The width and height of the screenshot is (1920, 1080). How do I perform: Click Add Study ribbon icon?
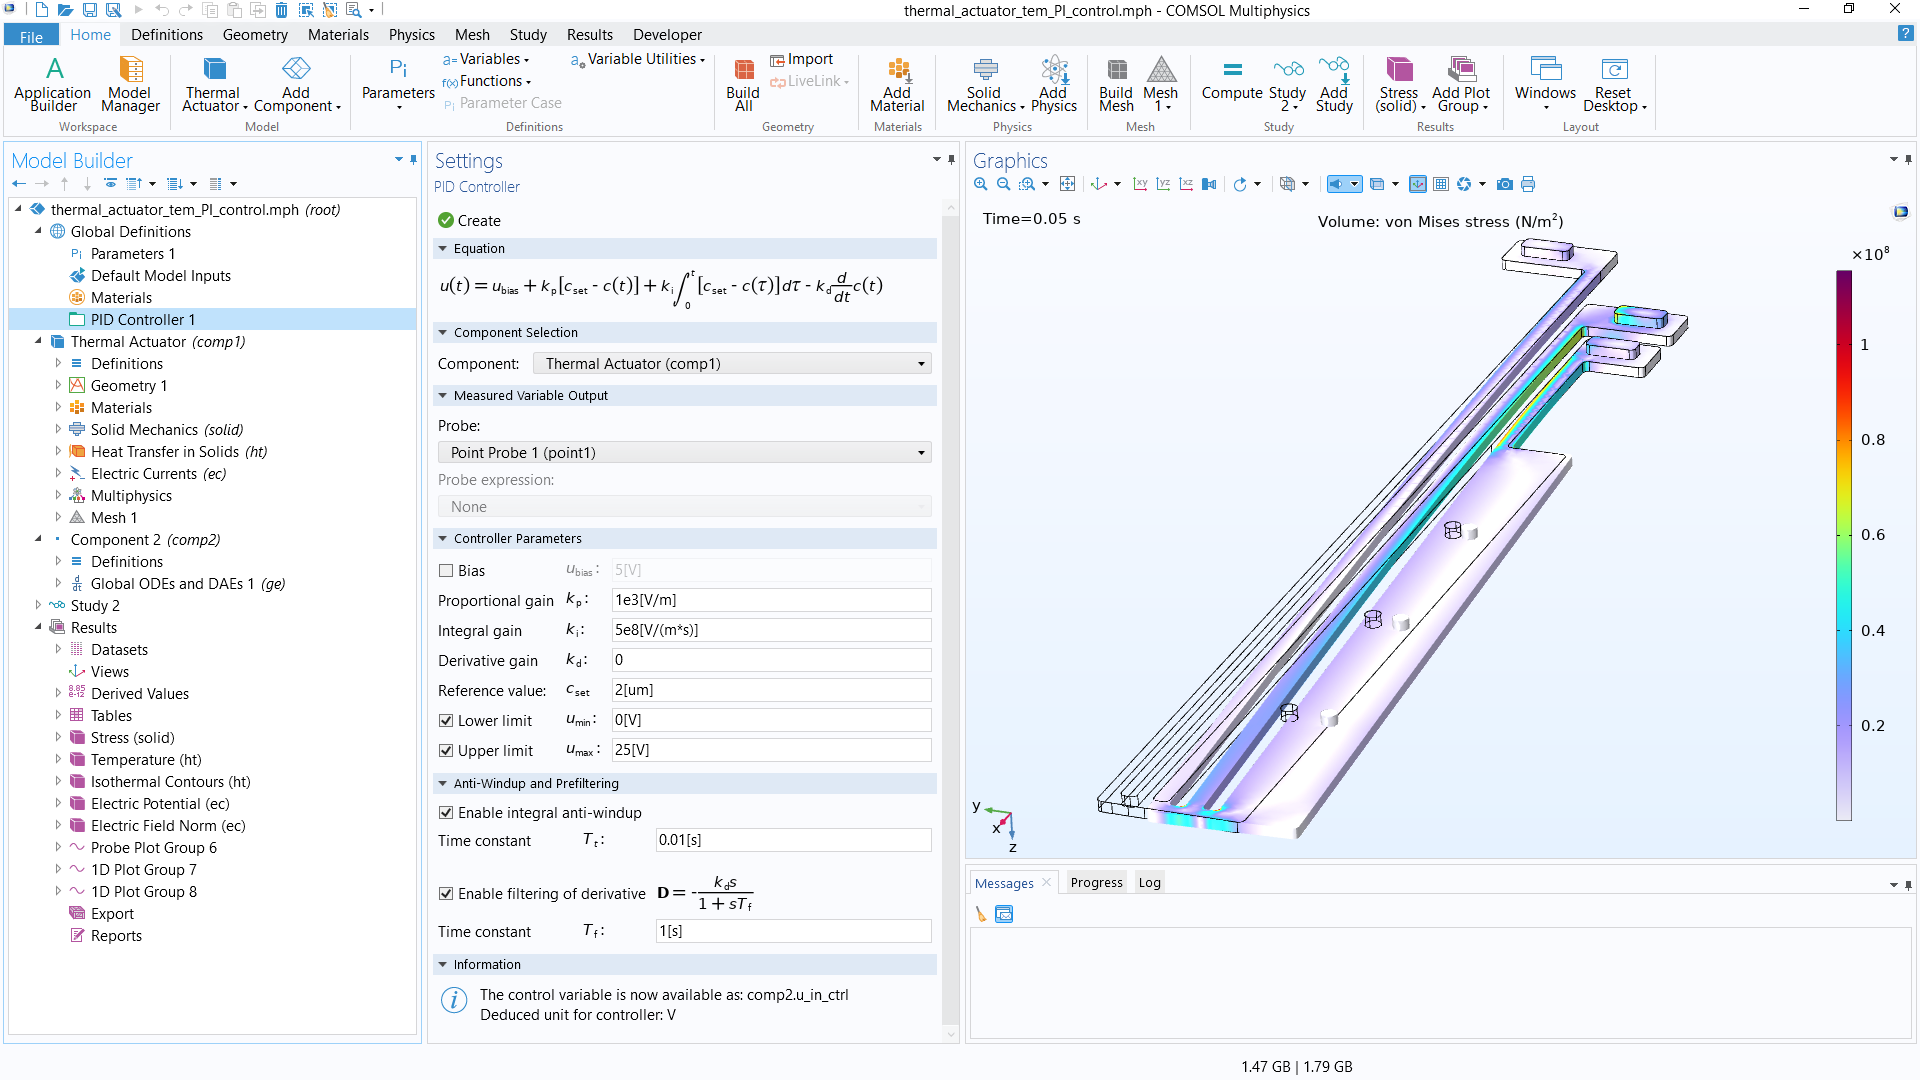1334,83
